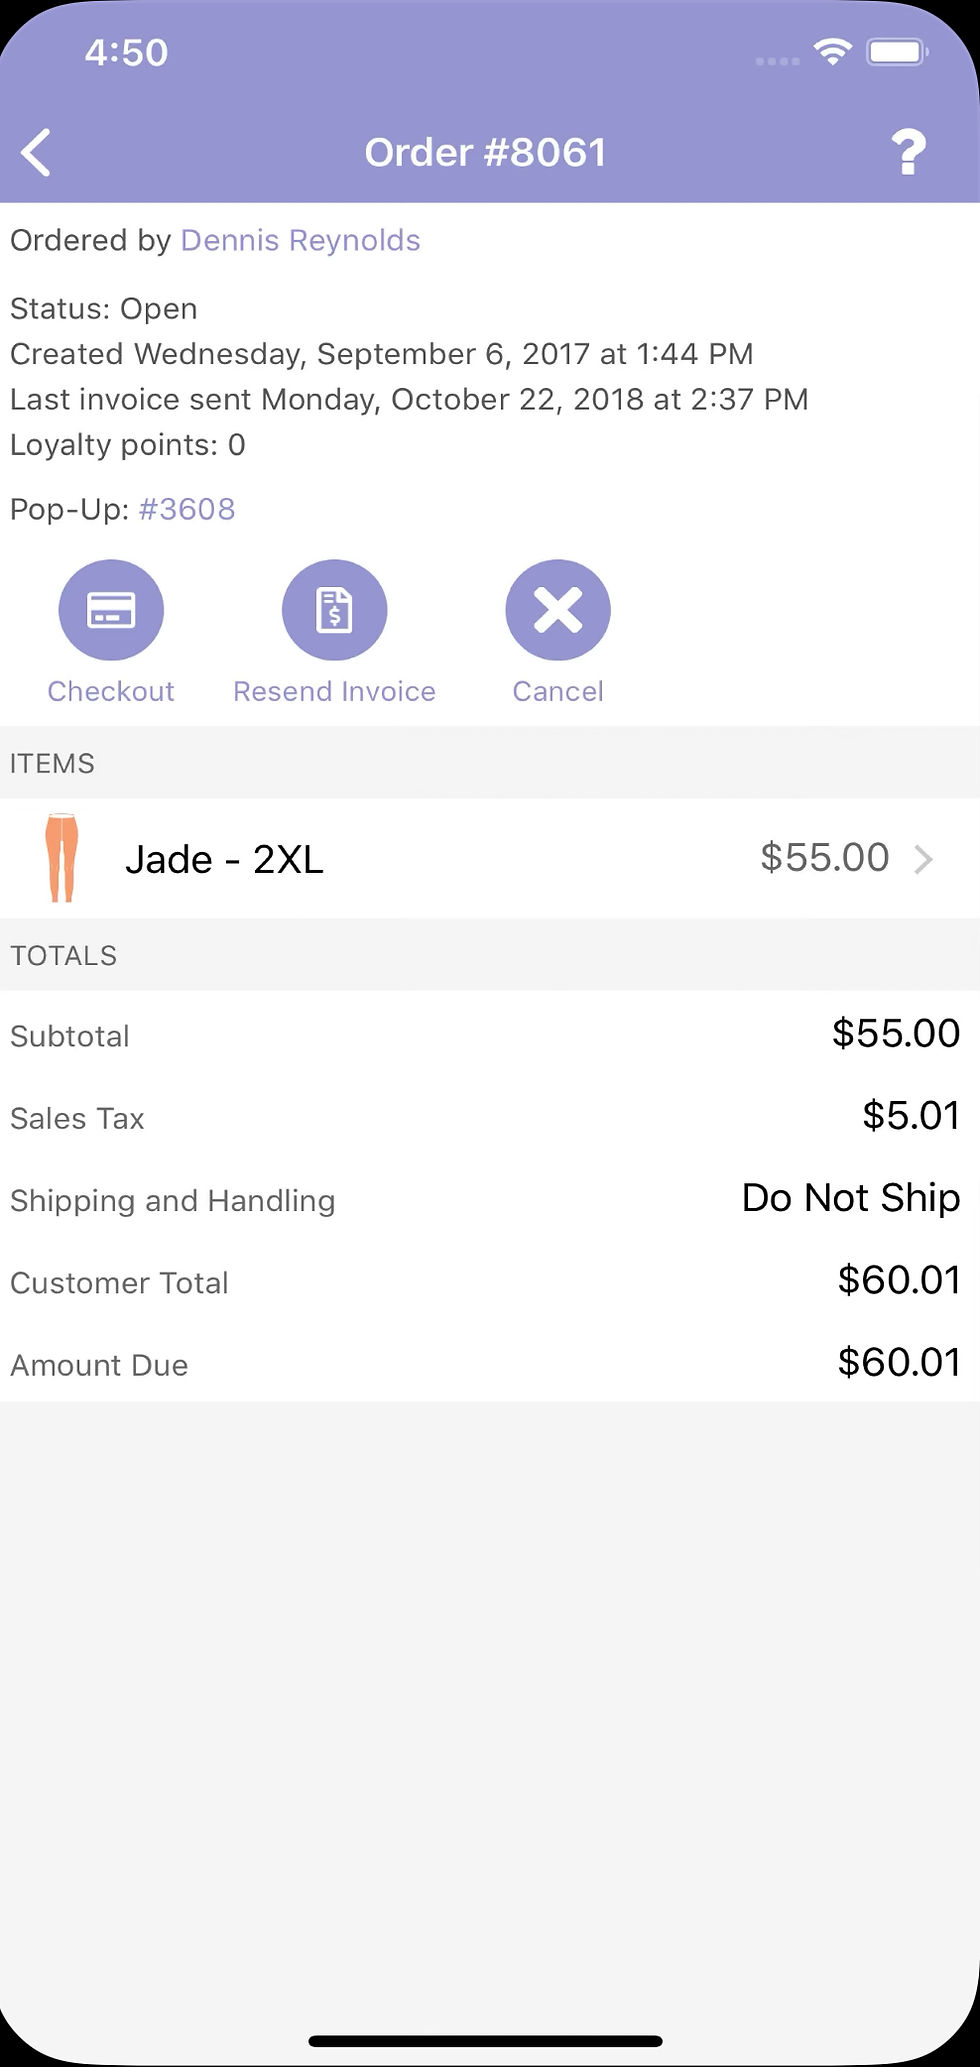Resend the invoice to the customer
Screen dimensions: 980x2067
click(334, 630)
